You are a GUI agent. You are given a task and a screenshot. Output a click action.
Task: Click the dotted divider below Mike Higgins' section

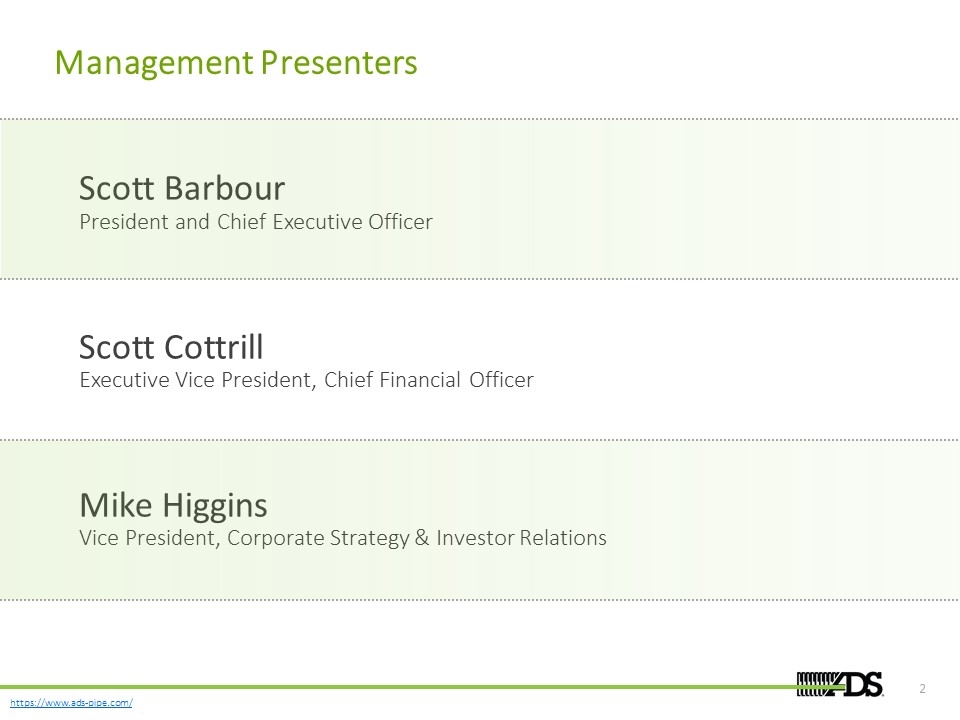pyautogui.click(x=480, y=600)
